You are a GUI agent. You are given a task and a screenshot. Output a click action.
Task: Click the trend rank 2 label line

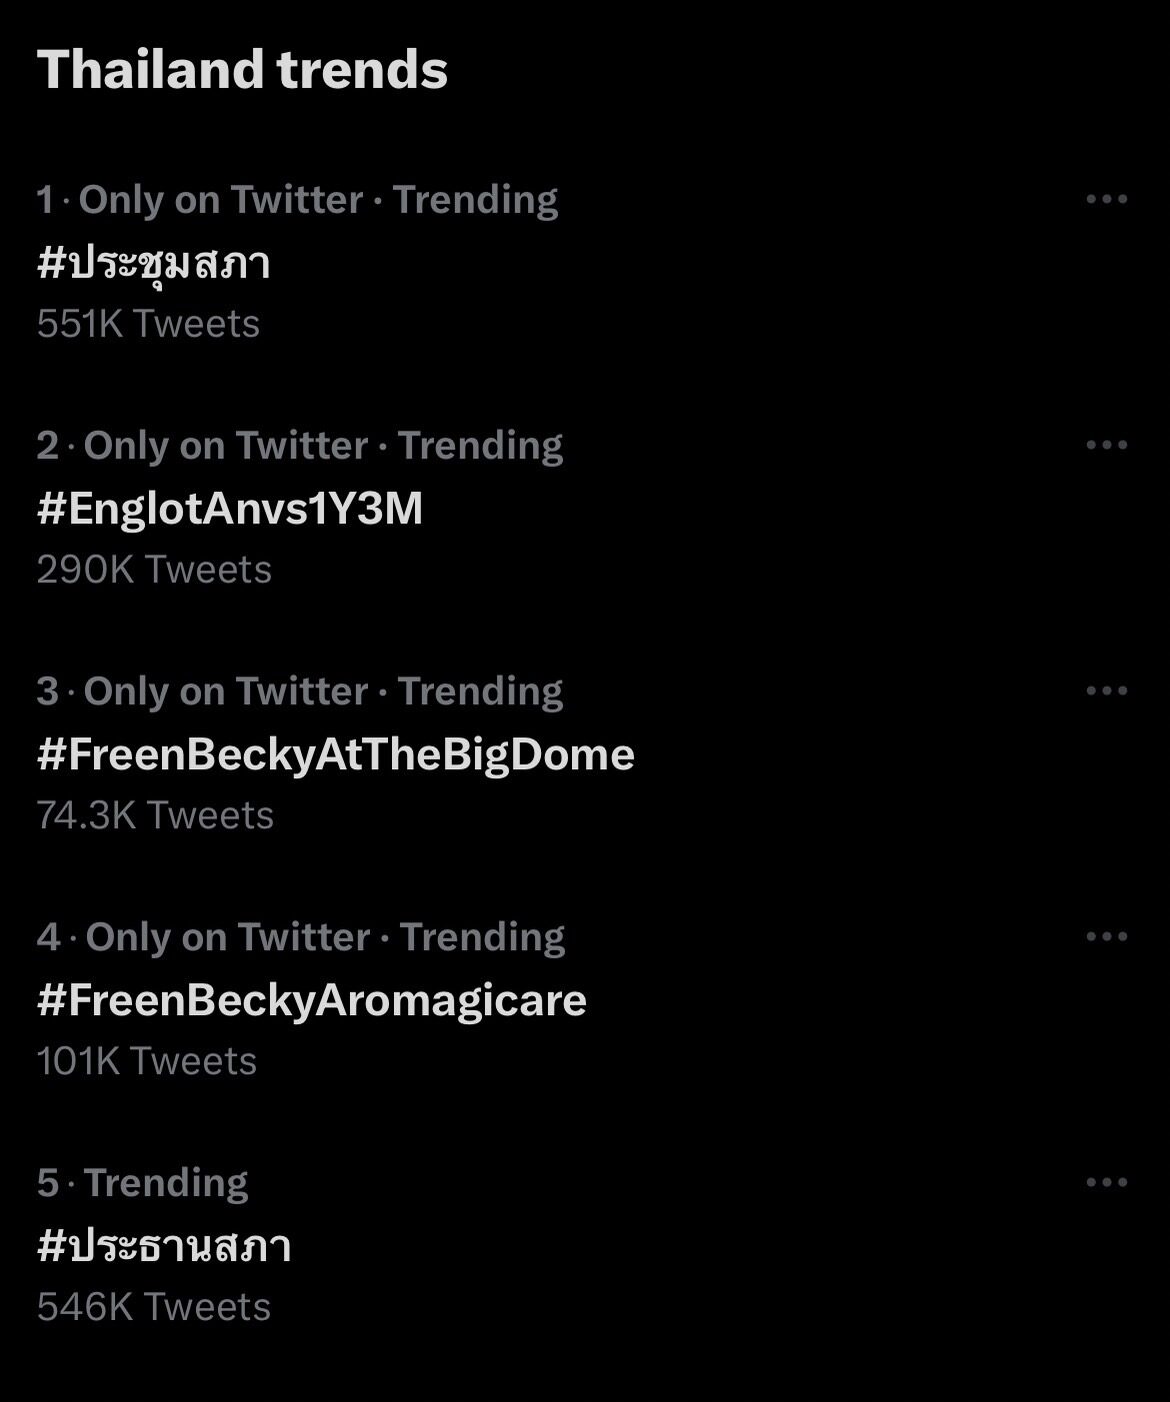(300, 446)
